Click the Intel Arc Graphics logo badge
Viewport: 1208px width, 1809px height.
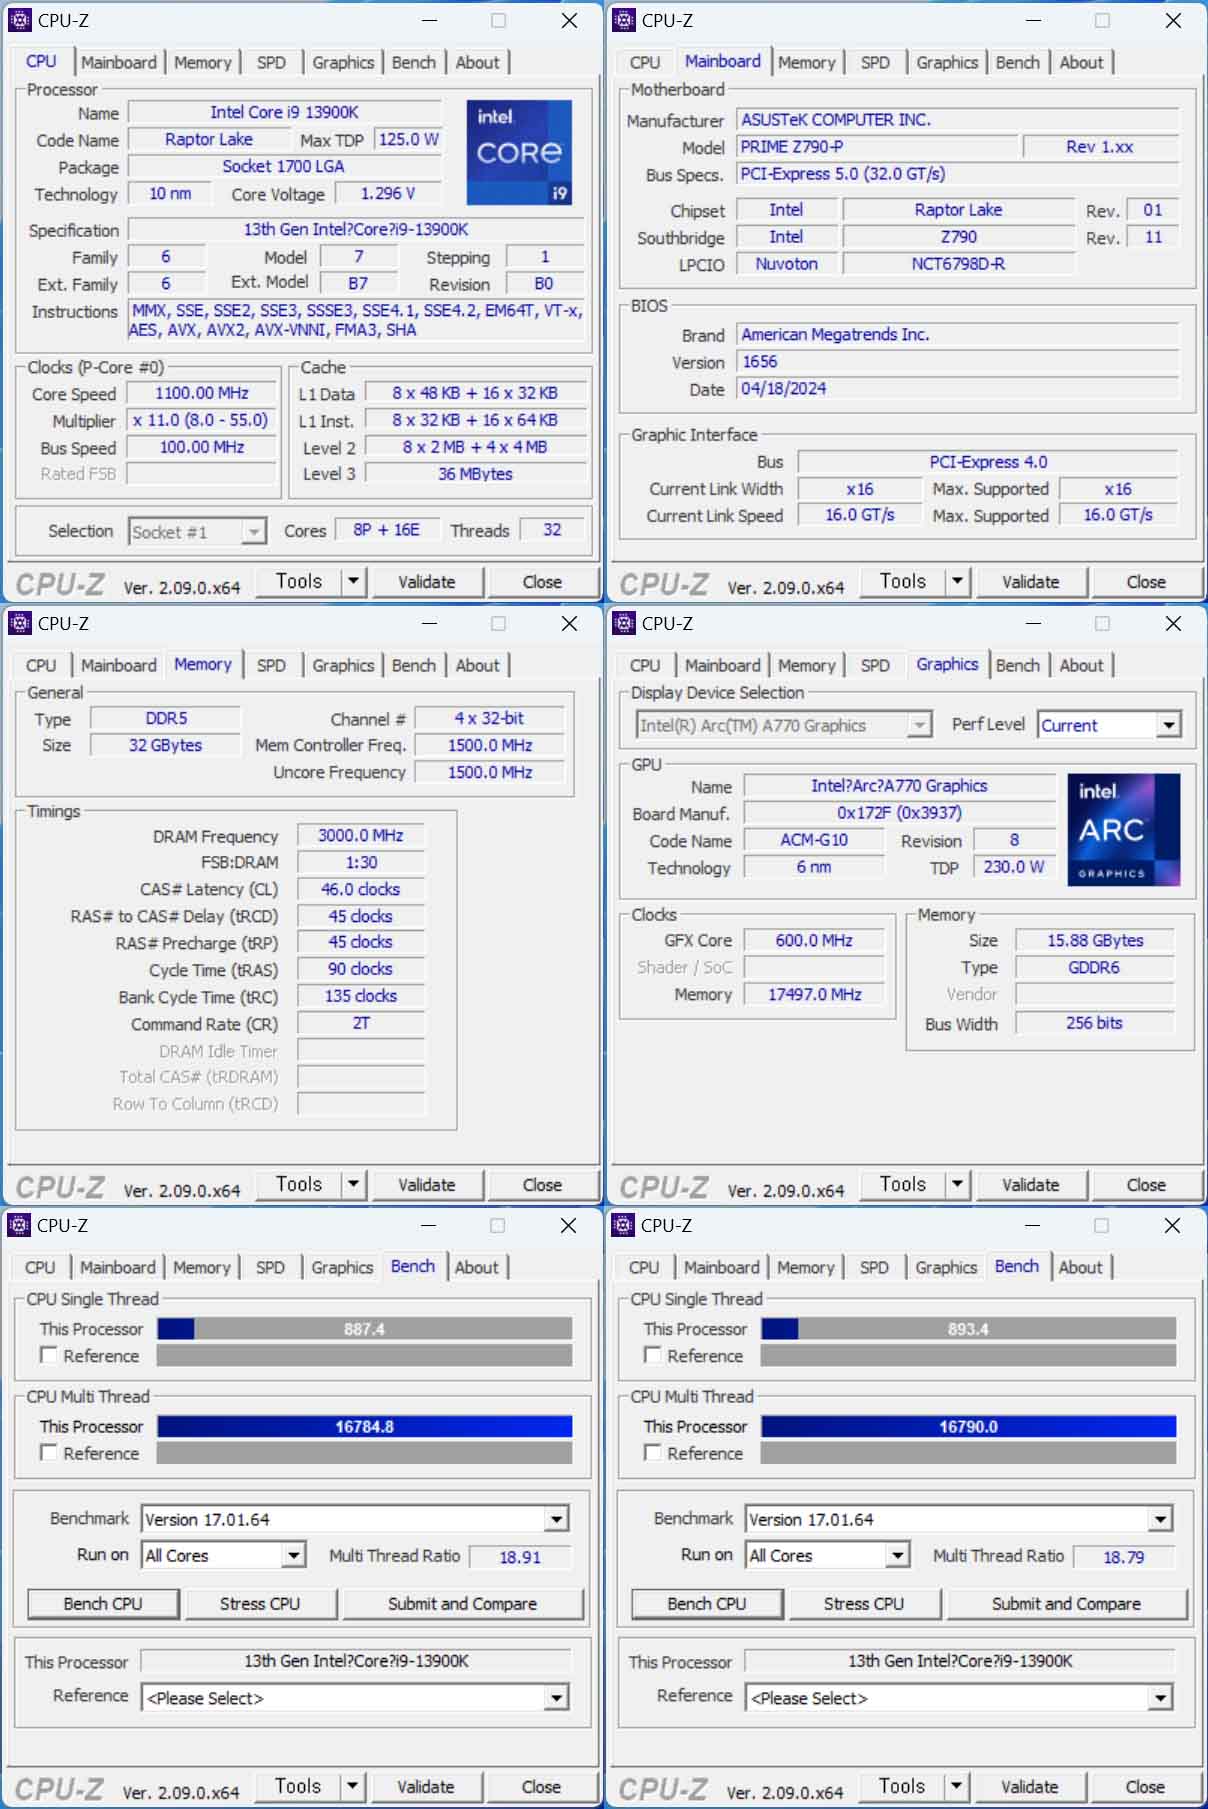pyautogui.click(x=1123, y=829)
